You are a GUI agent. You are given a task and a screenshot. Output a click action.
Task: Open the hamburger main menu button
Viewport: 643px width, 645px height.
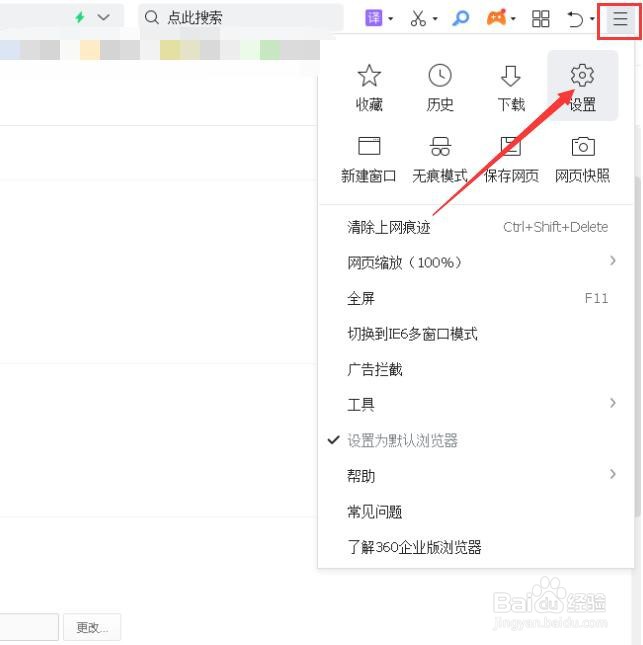620,19
